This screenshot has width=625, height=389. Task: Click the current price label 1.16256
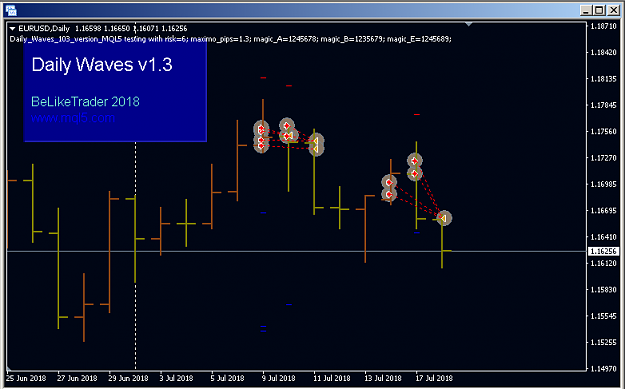coord(603,251)
